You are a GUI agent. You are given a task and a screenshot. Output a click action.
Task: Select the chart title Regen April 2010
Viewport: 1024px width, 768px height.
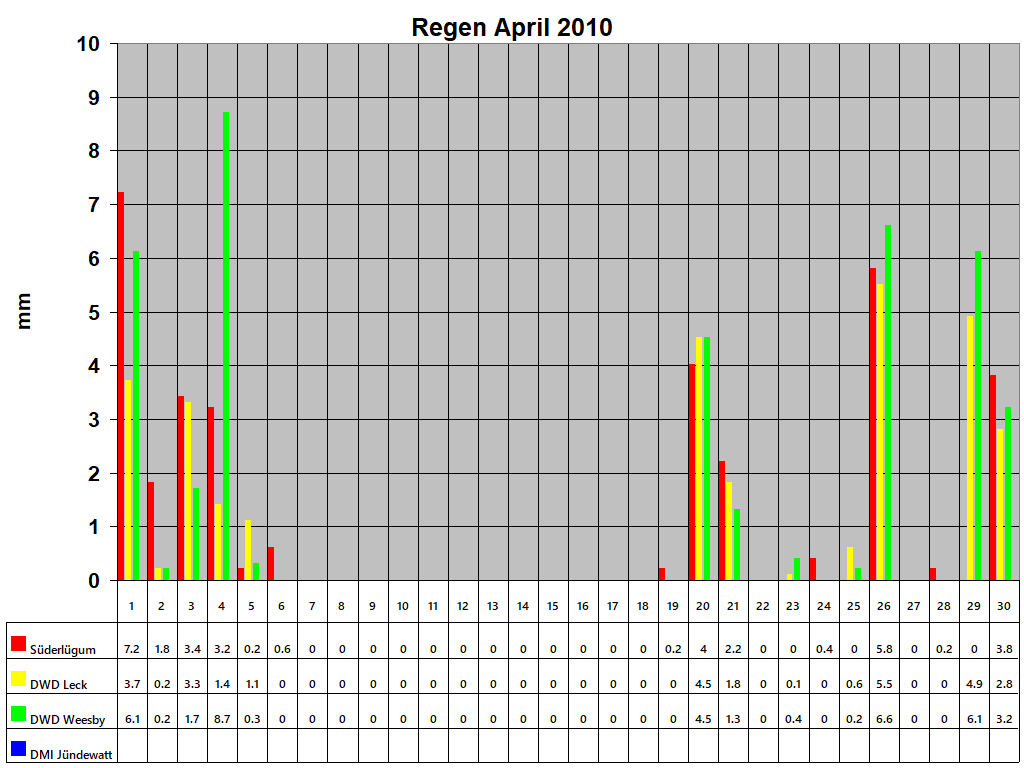(x=512, y=26)
